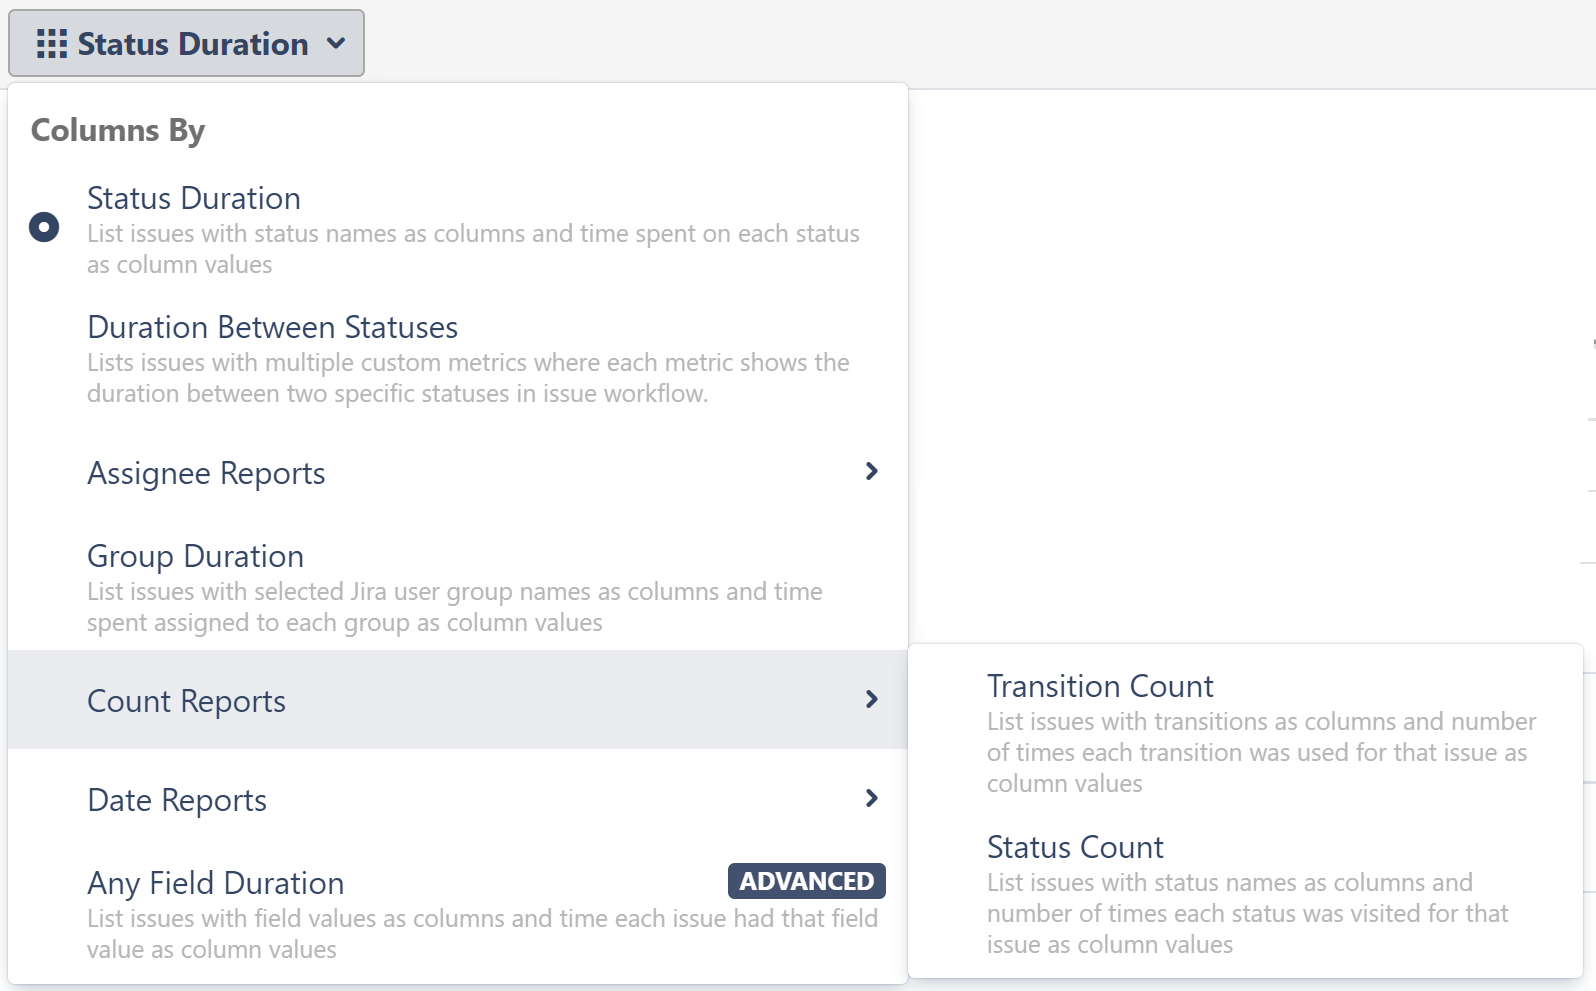1596x991 pixels.
Task: Select the Any Field Duration option
Action: tap(215, 883)
